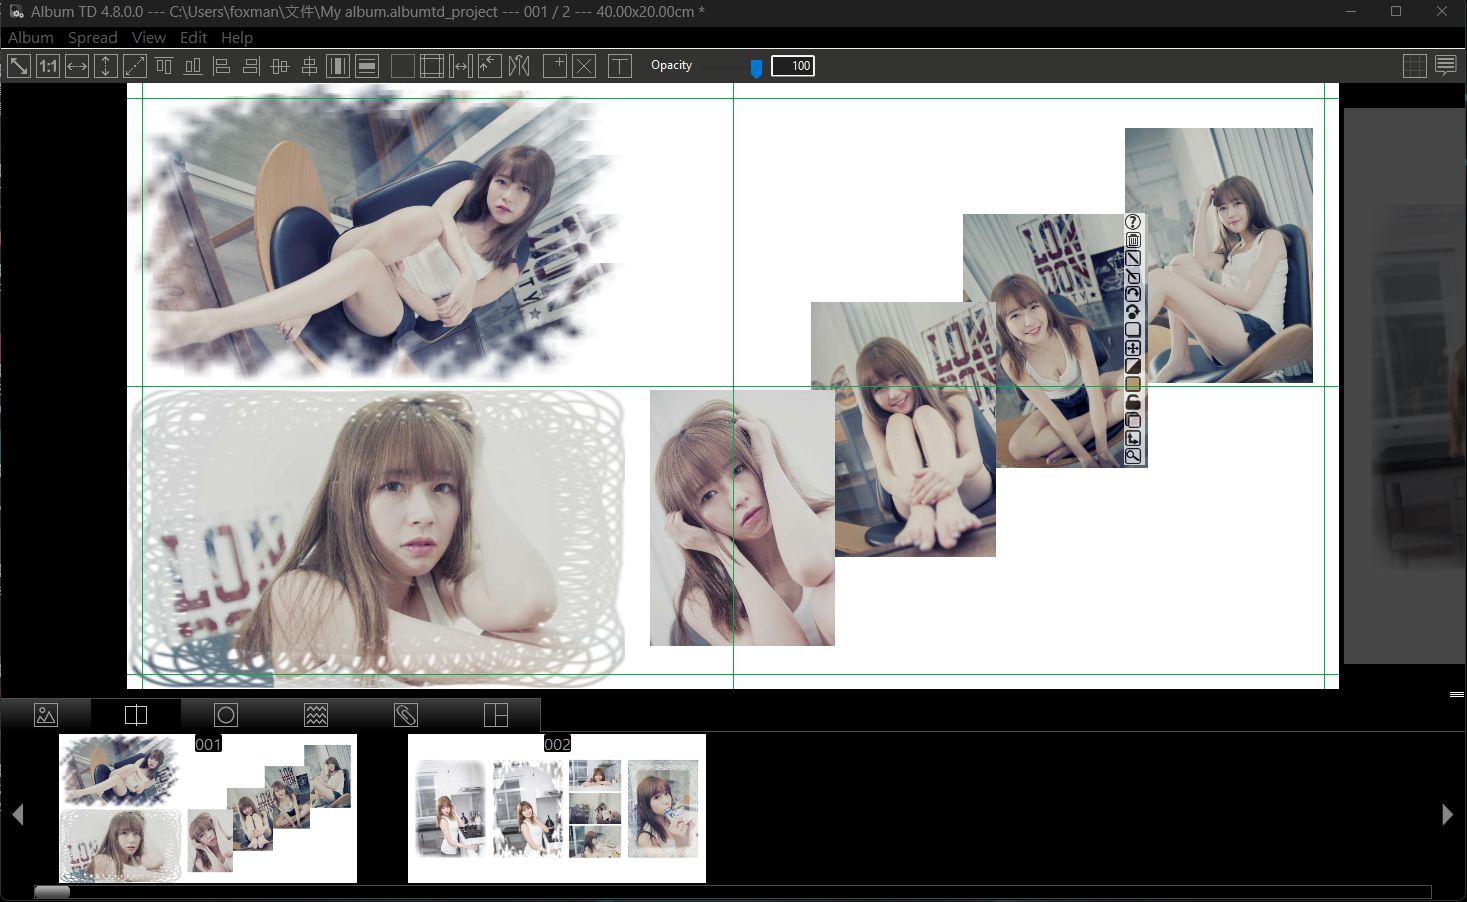
Task: Align selected items to bottom edge
Action: 193,66
